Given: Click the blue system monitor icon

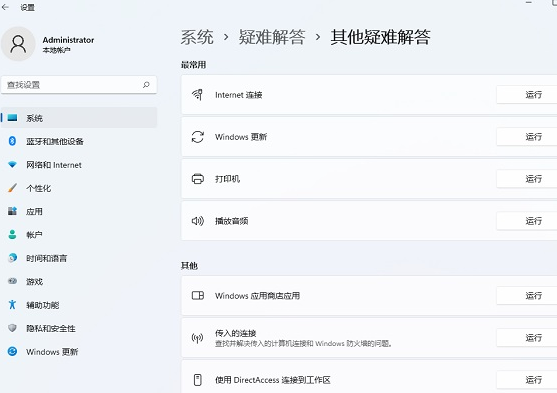Looking at the screenshot, I should click(x=12, y=118).
